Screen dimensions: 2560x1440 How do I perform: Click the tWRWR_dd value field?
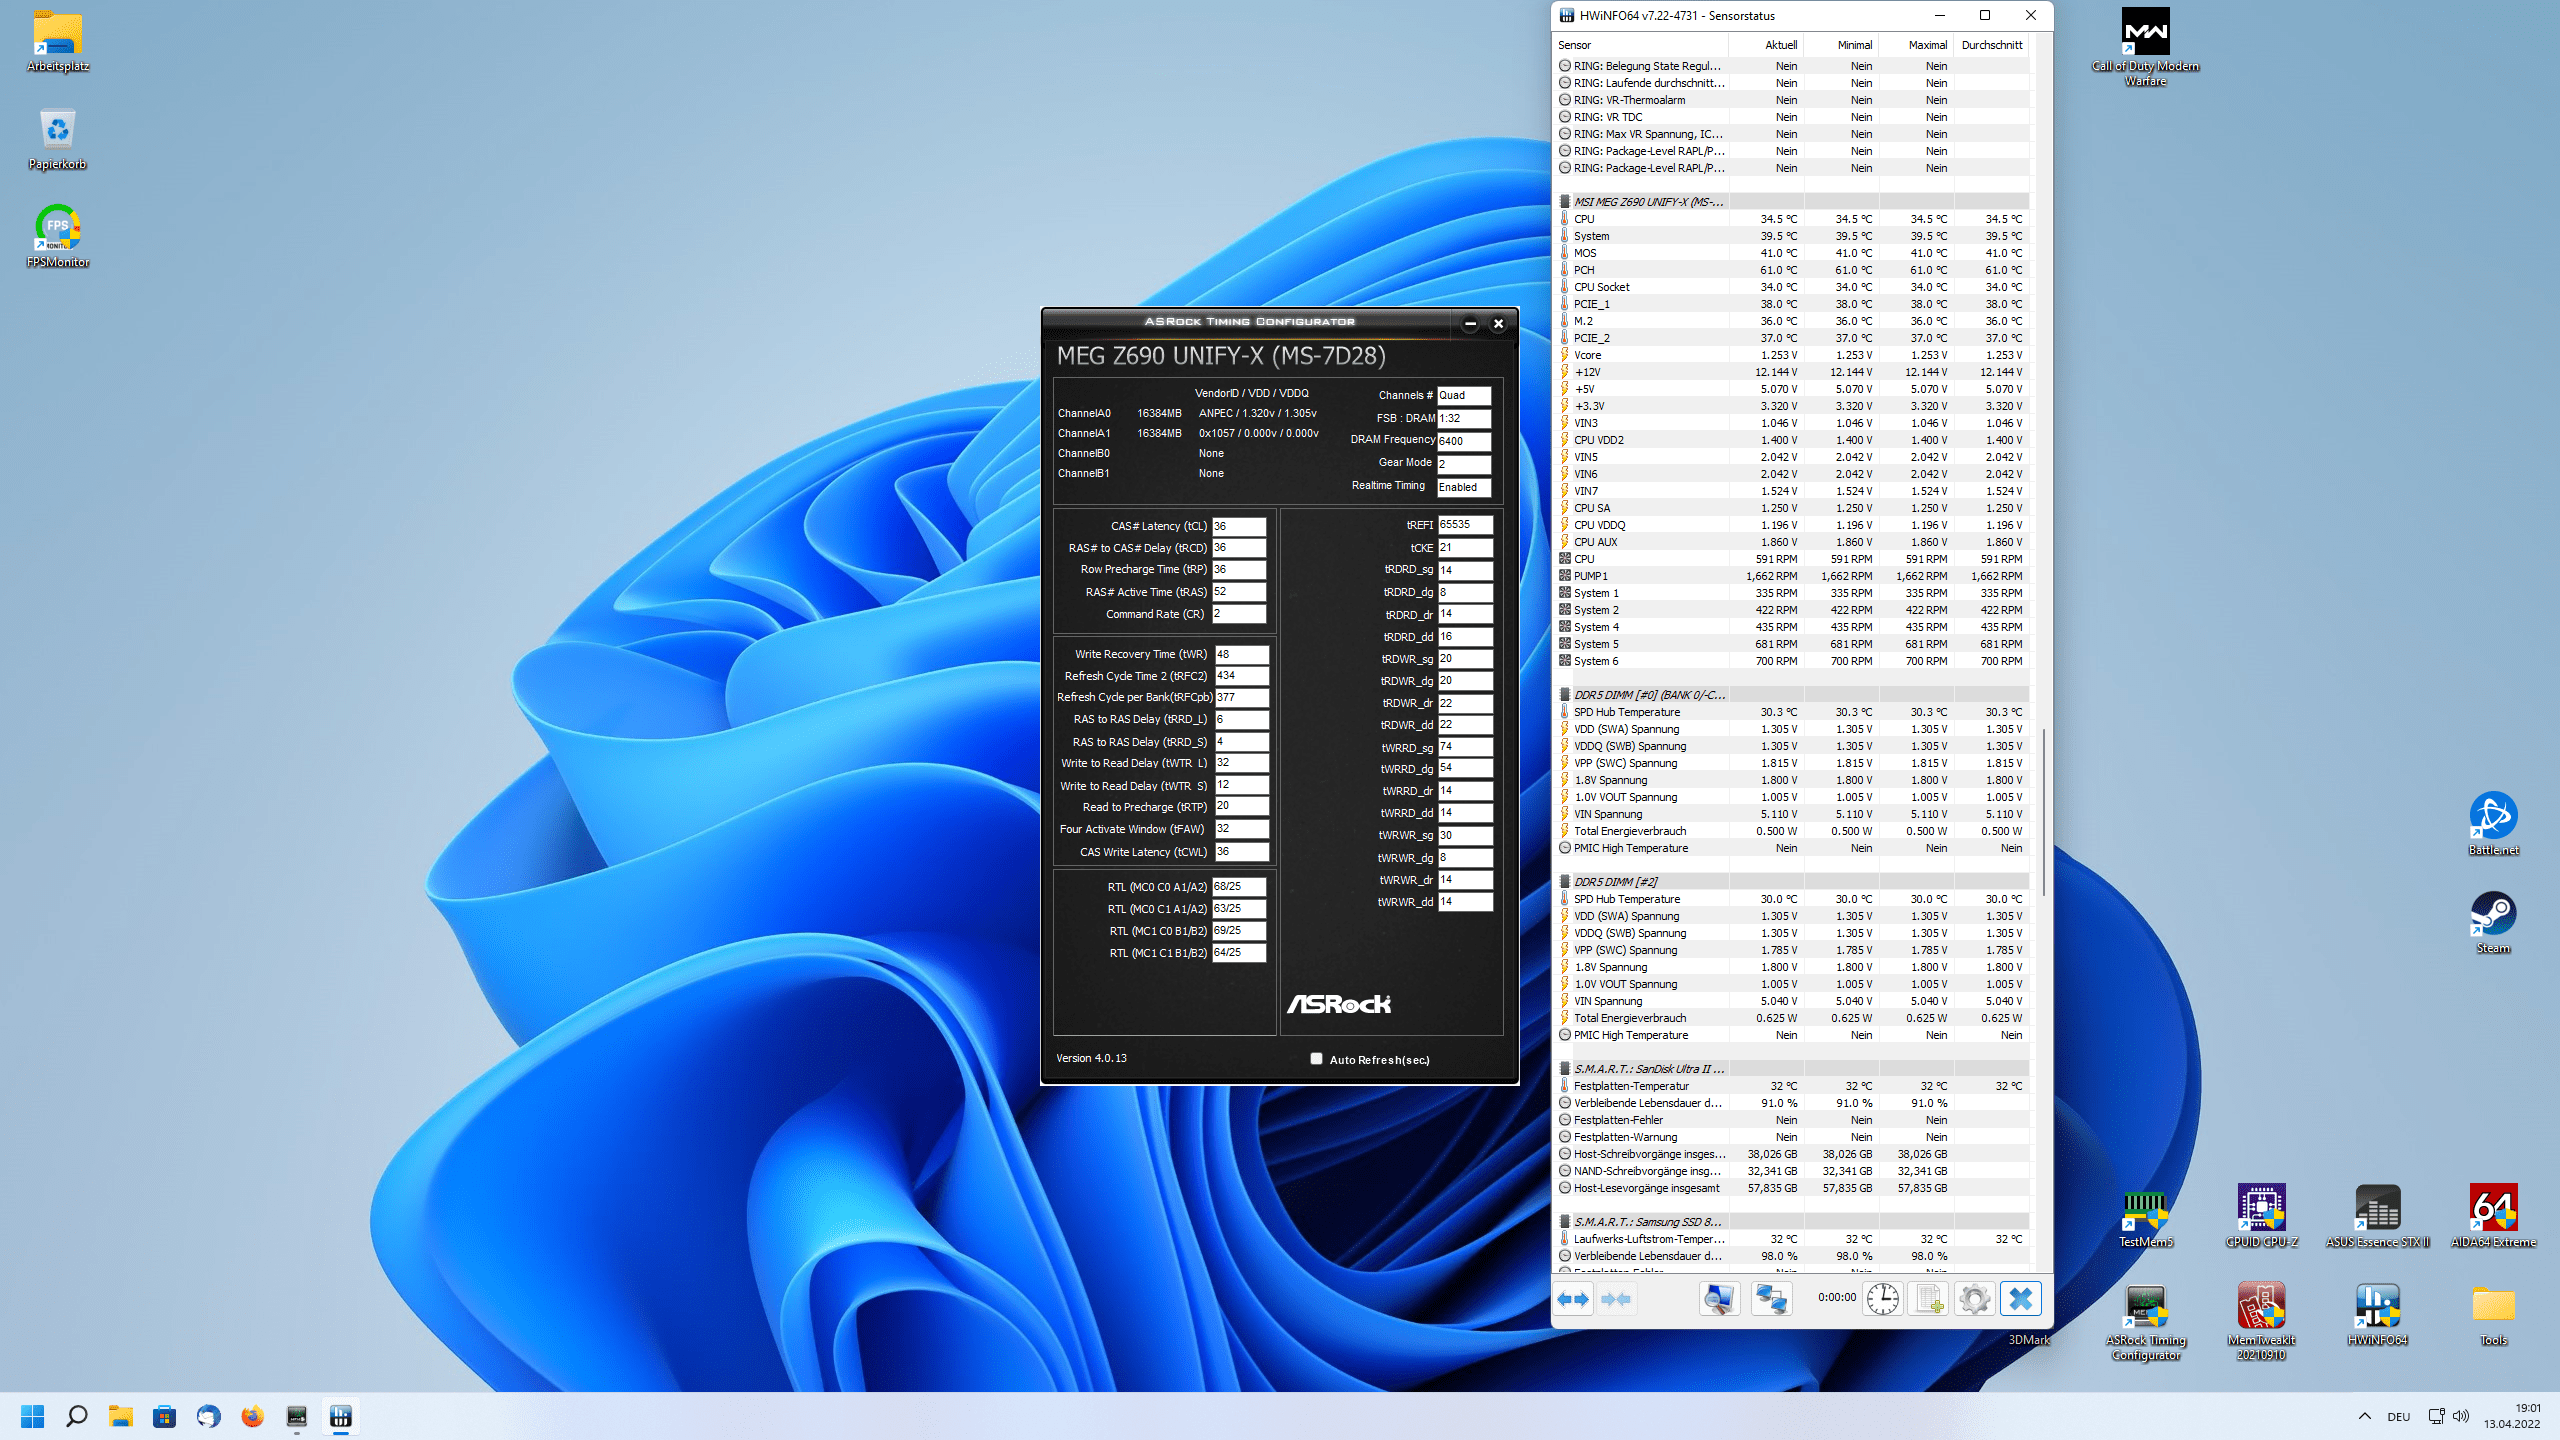1465,902
